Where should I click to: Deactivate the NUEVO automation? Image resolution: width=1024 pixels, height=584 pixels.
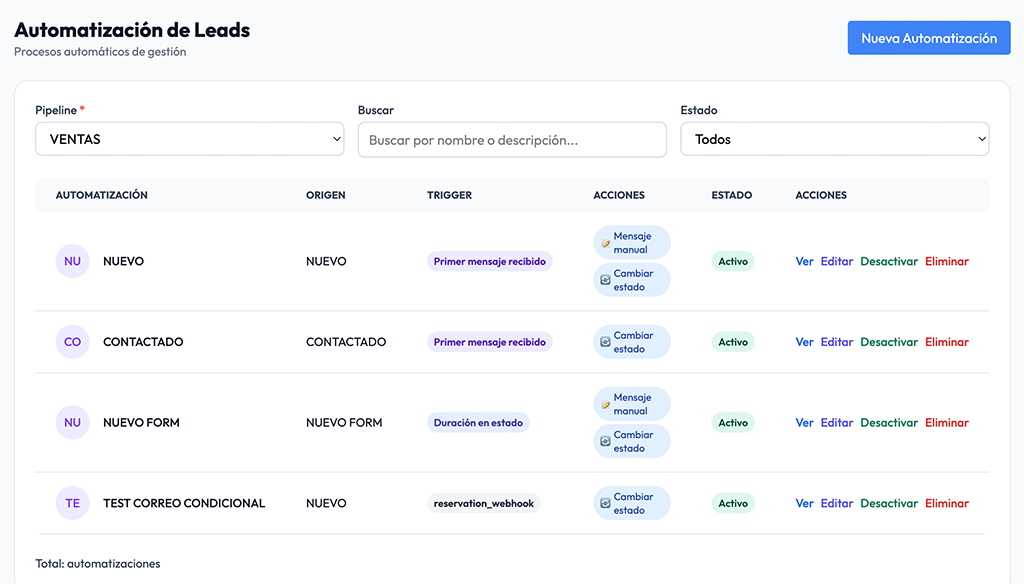click(x=888, y=261)
